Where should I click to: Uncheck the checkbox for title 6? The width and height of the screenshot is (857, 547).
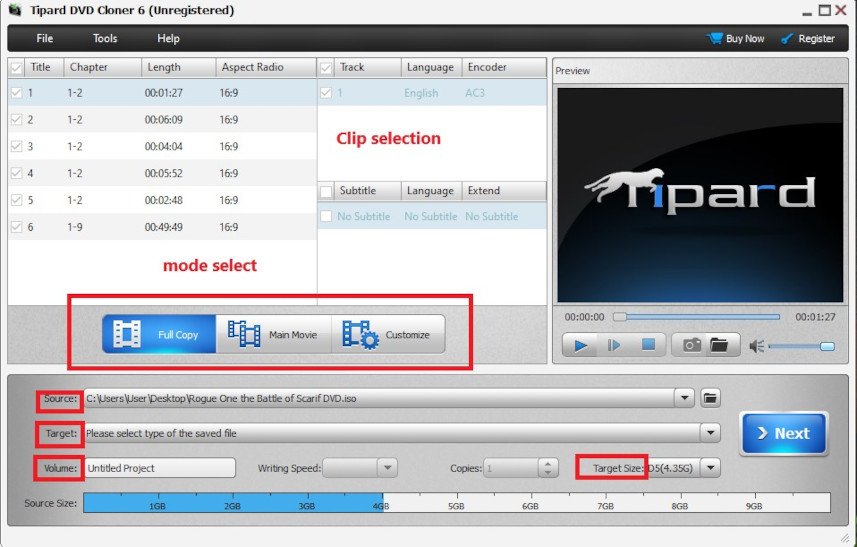pyautogui.click(x=16, y=227)
